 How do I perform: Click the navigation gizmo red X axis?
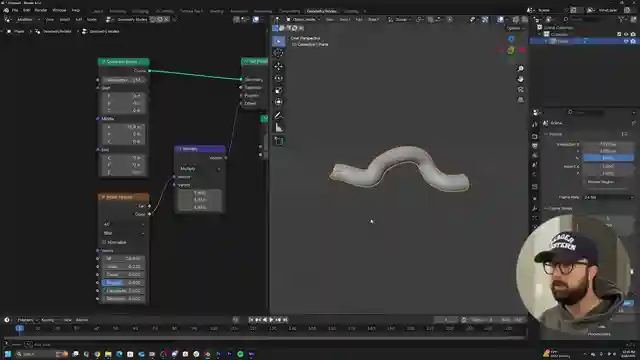click(x=521, y=50)
